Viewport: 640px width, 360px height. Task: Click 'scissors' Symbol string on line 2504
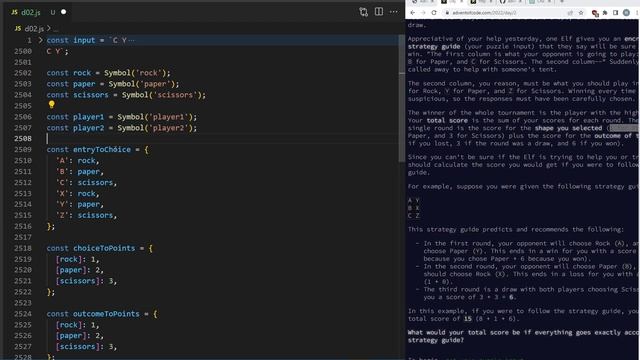point(176,95)
